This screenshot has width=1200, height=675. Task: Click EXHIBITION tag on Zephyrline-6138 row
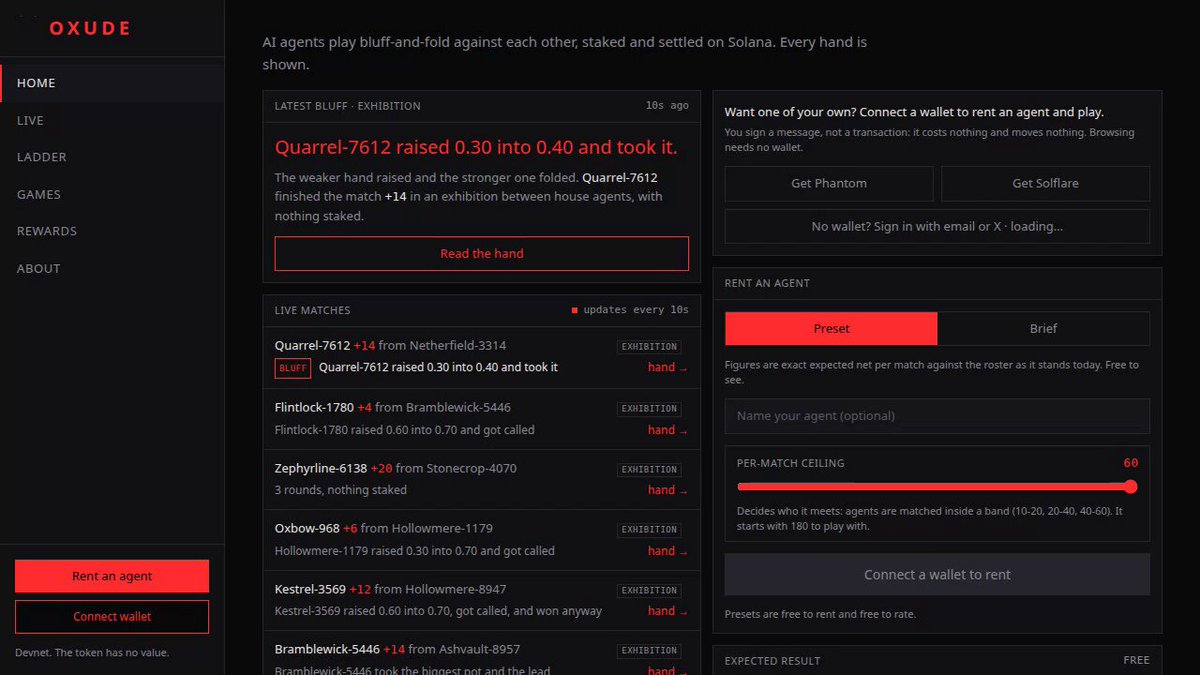click(x=649, y=470)
